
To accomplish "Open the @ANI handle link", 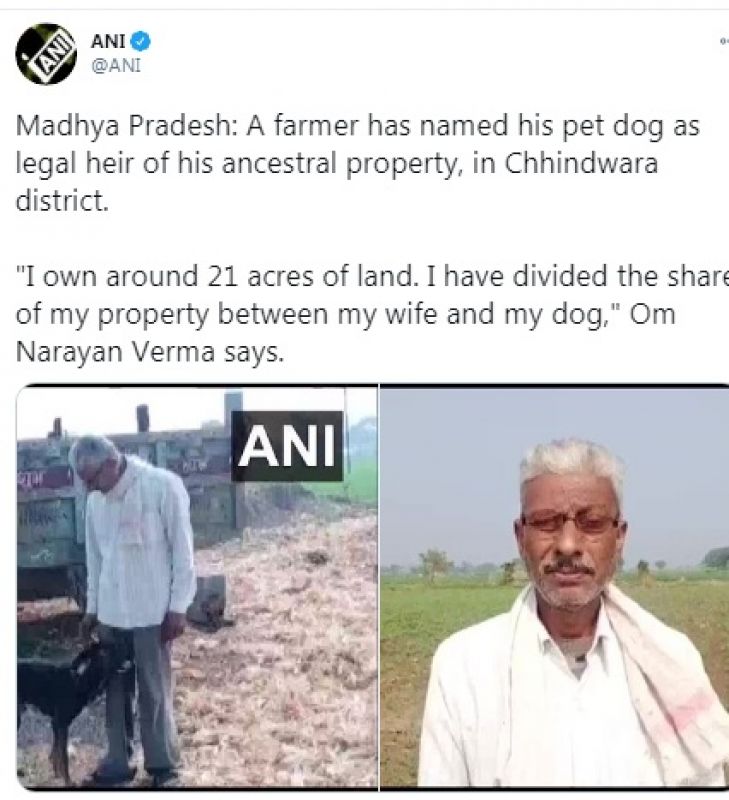I will (116, 66).
